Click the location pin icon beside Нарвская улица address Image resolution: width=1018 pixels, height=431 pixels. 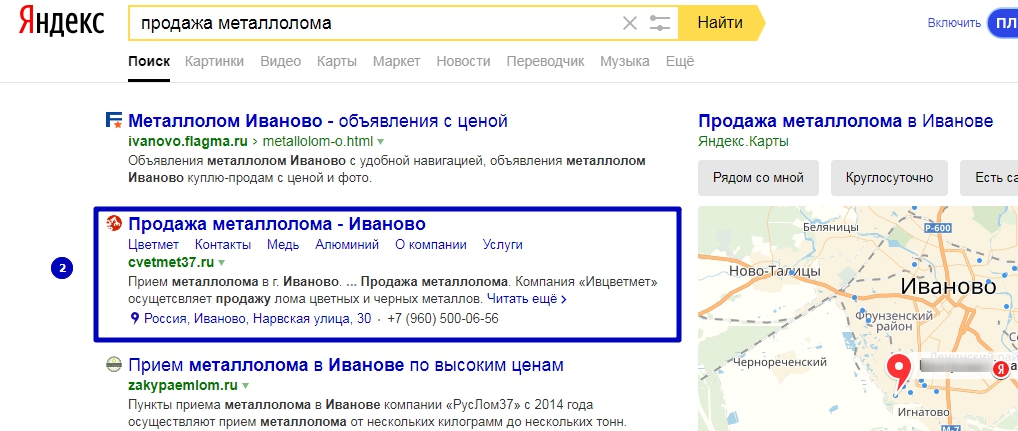click(x=135, y=319)
